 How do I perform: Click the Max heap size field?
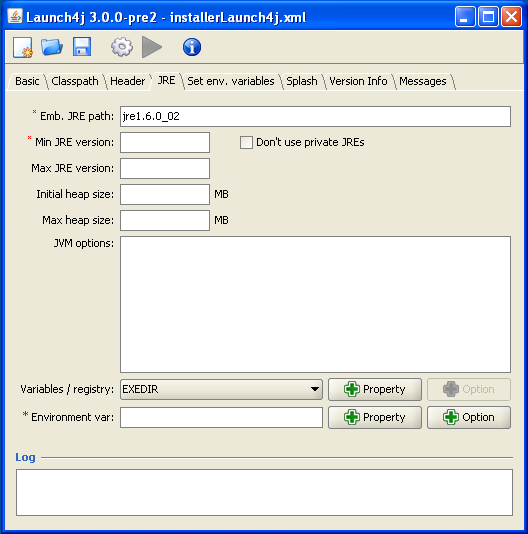tap(165, 220)
